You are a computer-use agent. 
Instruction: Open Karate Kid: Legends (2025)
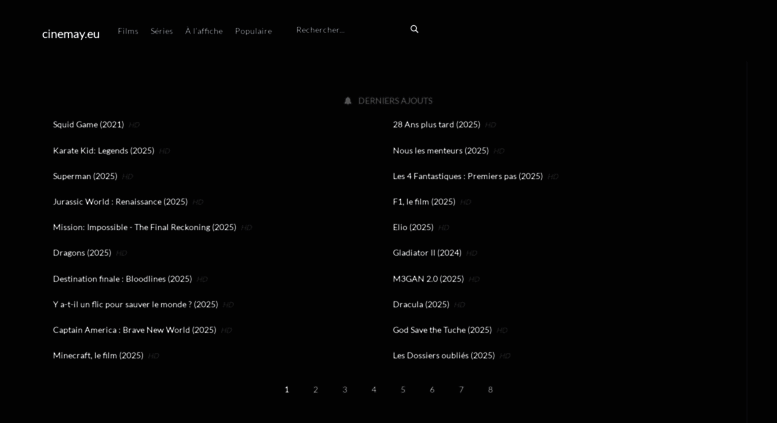coord(103,151)
